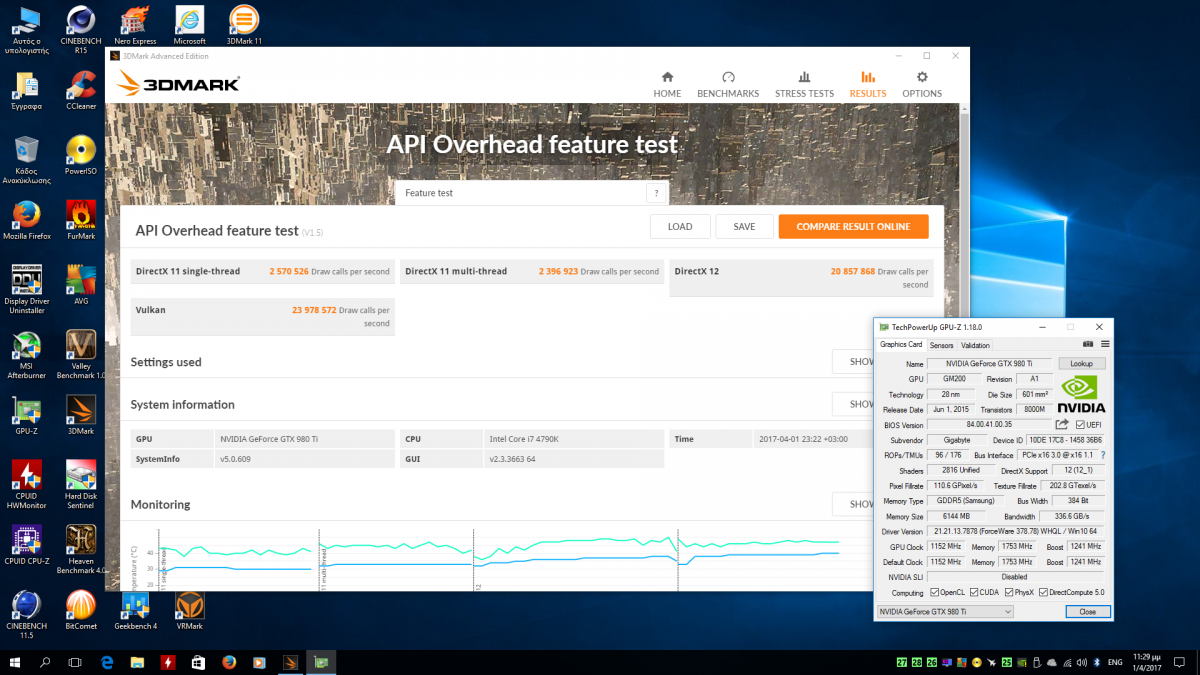
Task: Open the GPU selection dropdown in GPU-Z
Action: point(945,611)
